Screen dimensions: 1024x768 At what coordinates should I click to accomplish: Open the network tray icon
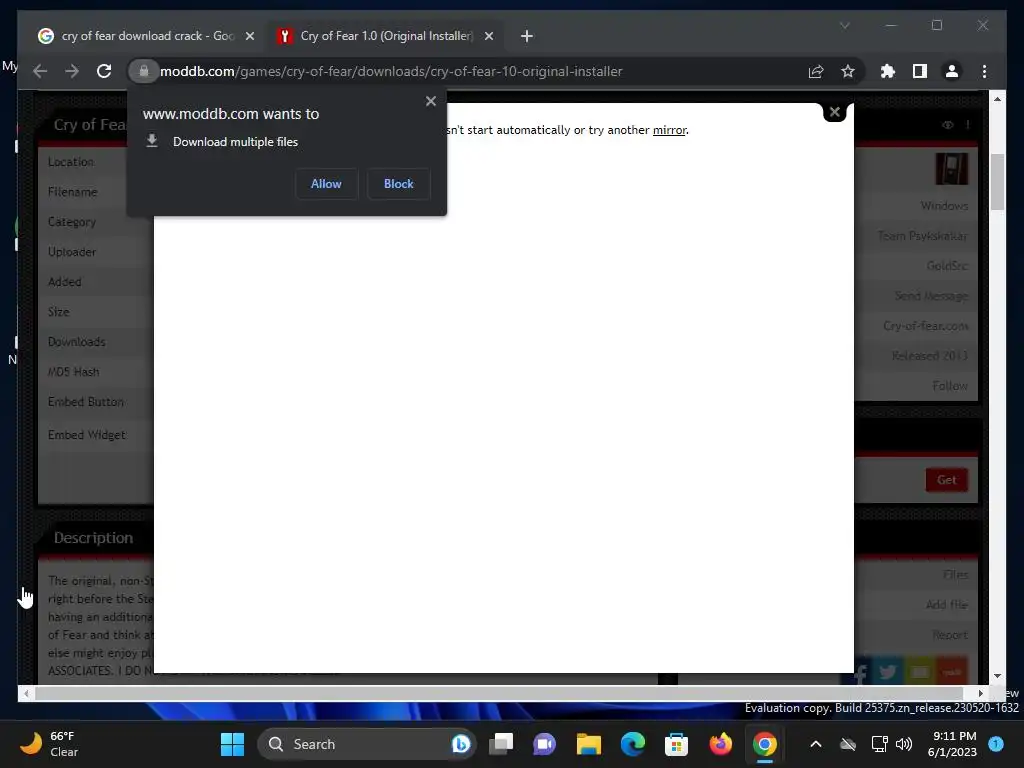pos(879,744)
